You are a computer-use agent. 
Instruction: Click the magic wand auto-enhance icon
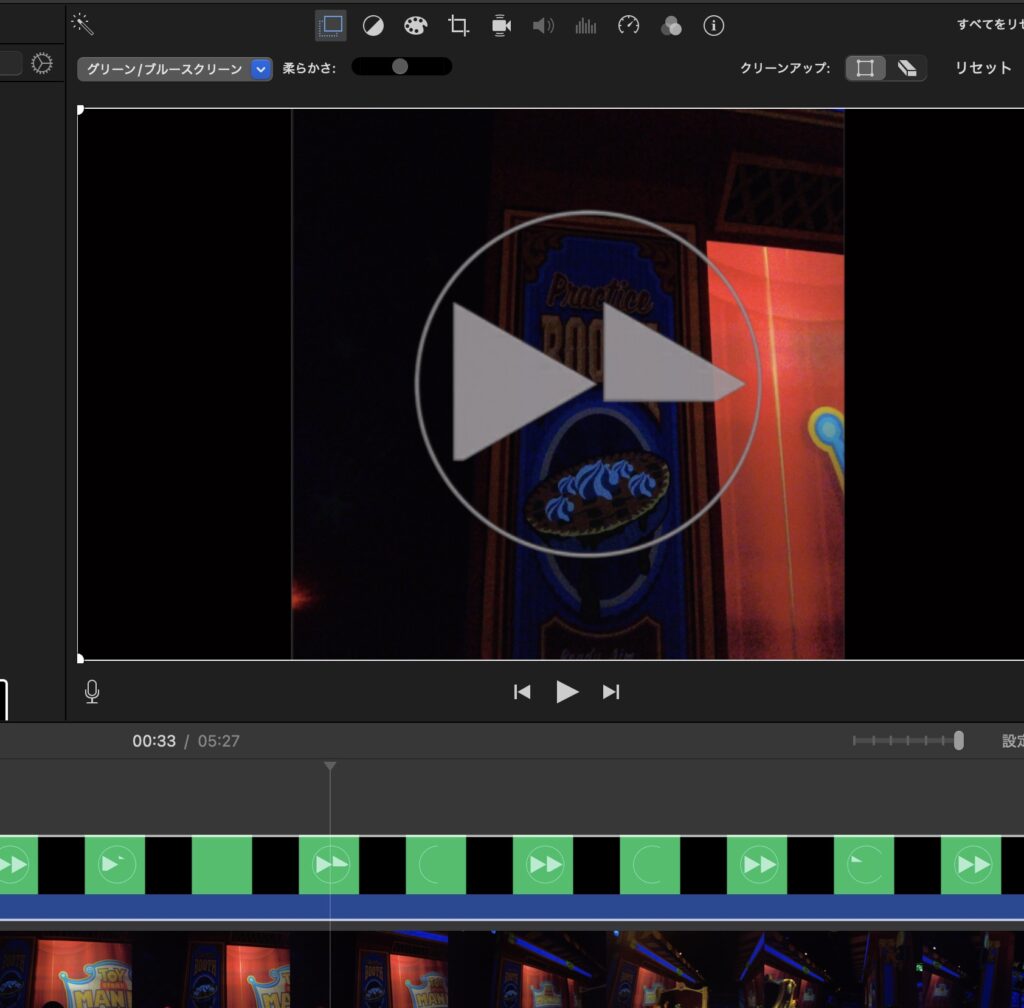coord(83,24)
